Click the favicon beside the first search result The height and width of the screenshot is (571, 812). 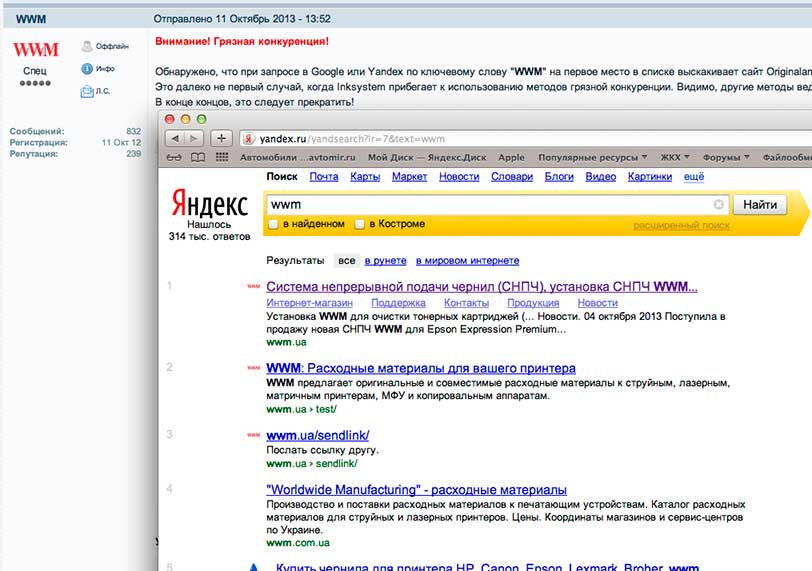point(253,286)
